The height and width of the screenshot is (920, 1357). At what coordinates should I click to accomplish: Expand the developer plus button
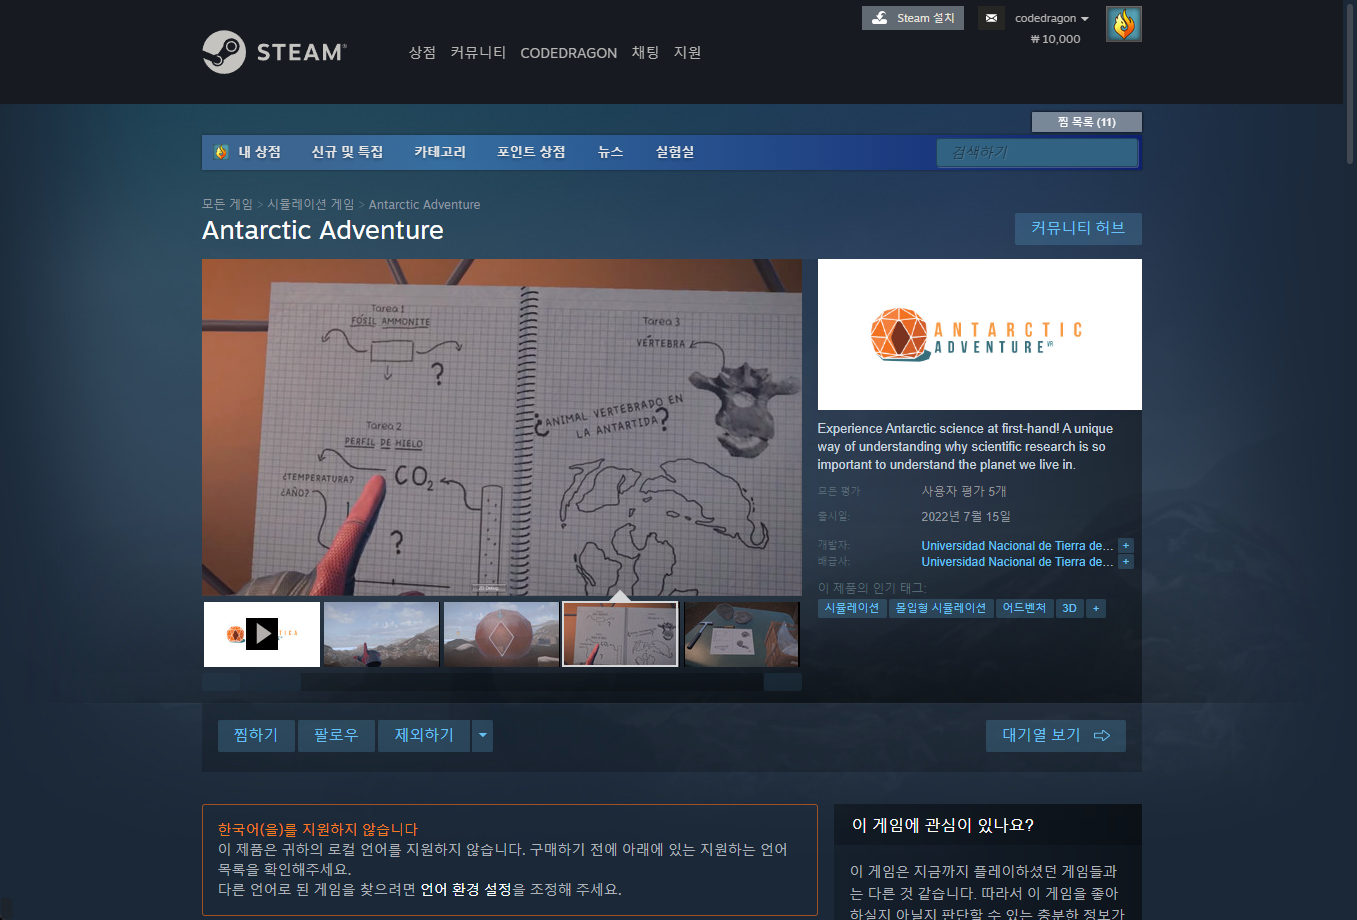coord(1126,546)
